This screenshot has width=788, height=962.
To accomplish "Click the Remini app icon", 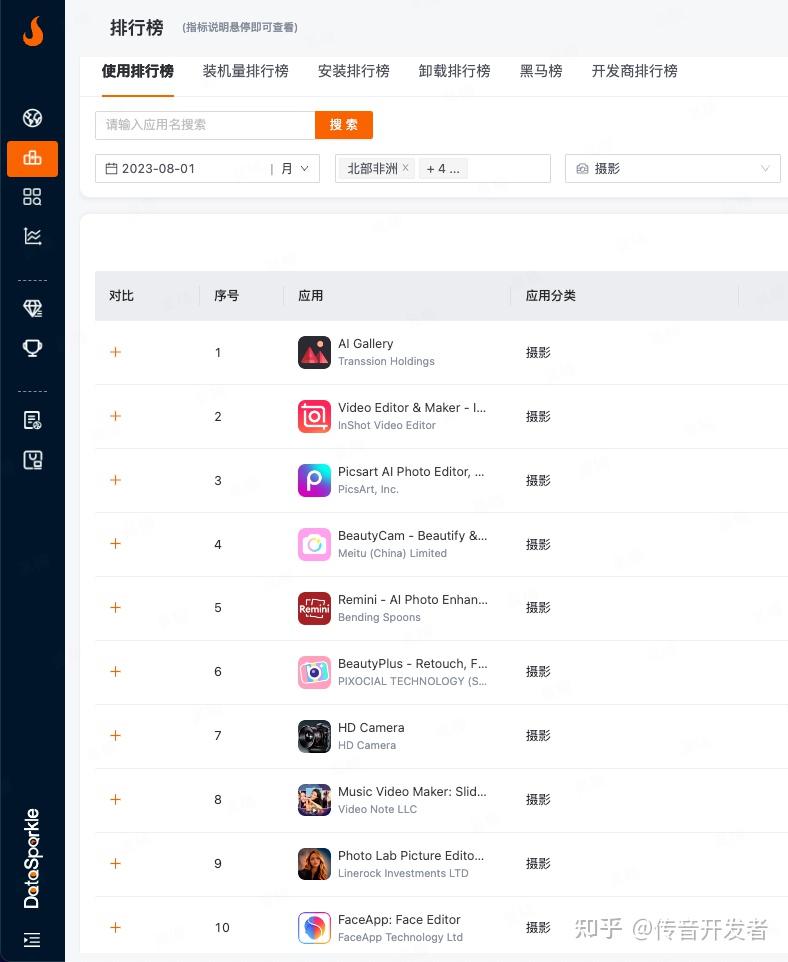I will pyautogui.click(x=314, y=608).
